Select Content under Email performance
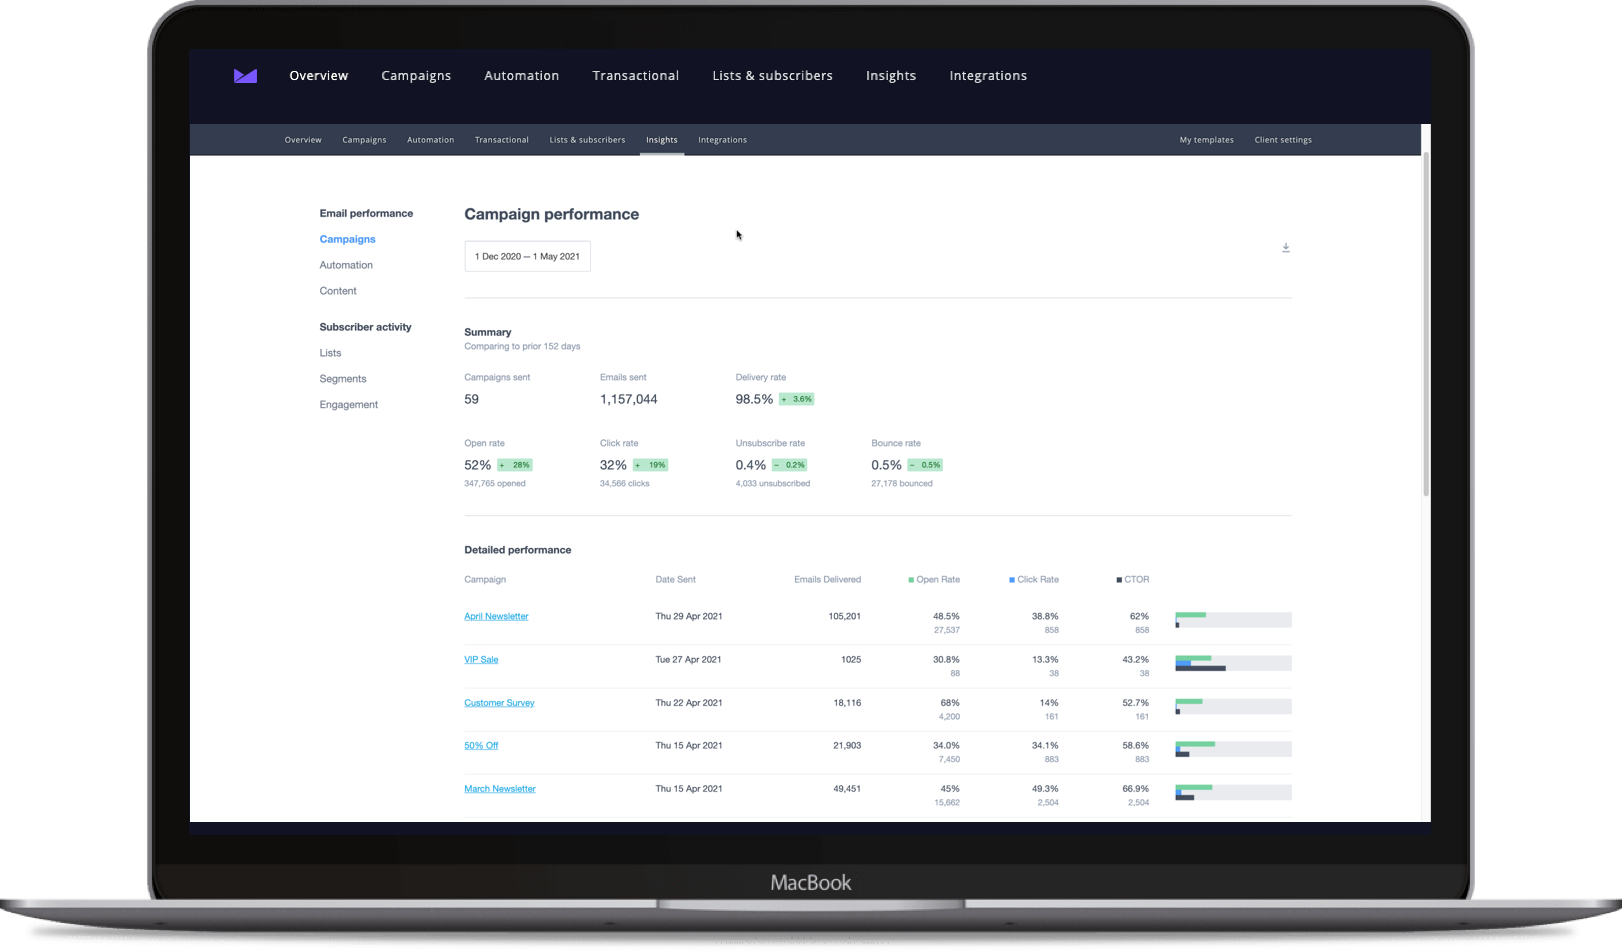The width and height of the screenshot is (1622, 952). 338,290
